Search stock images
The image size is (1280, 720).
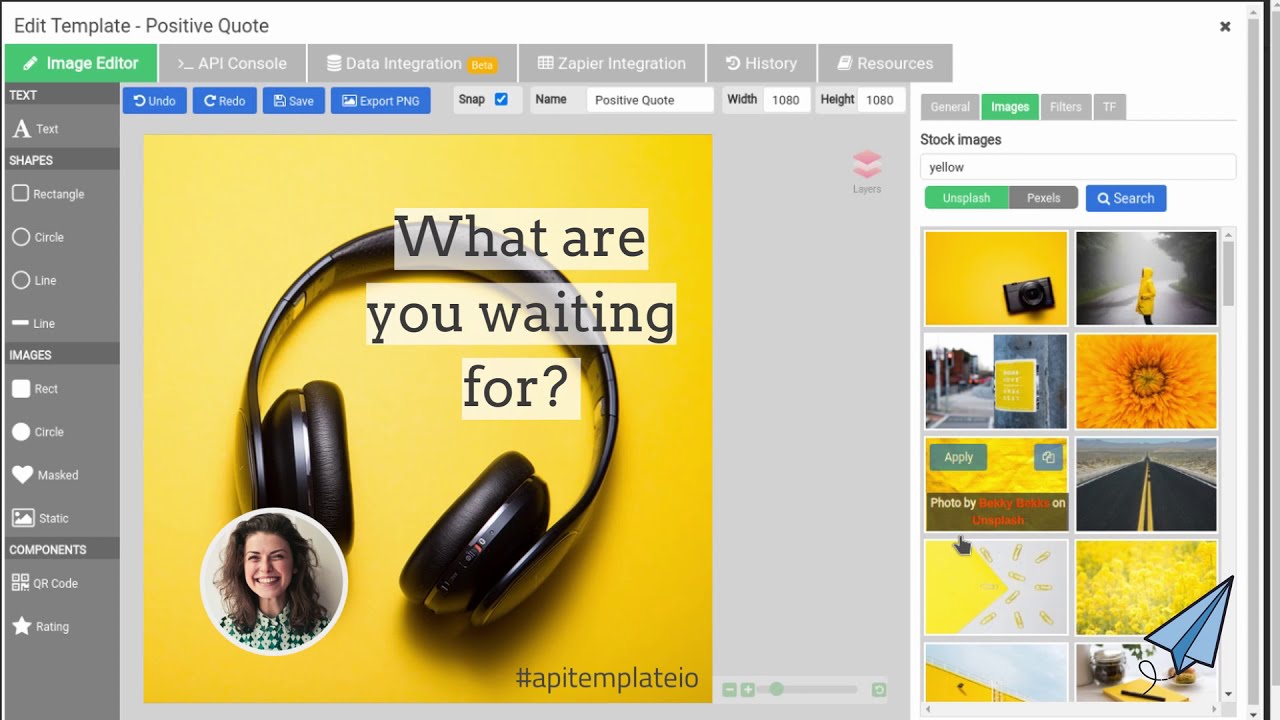click(1126, 198)
